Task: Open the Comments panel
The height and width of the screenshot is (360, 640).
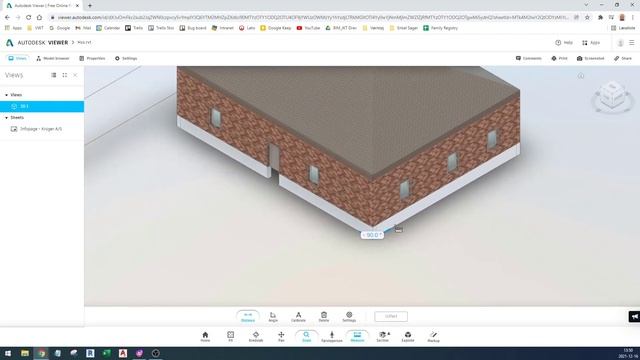Action: (x=529, y=58)
